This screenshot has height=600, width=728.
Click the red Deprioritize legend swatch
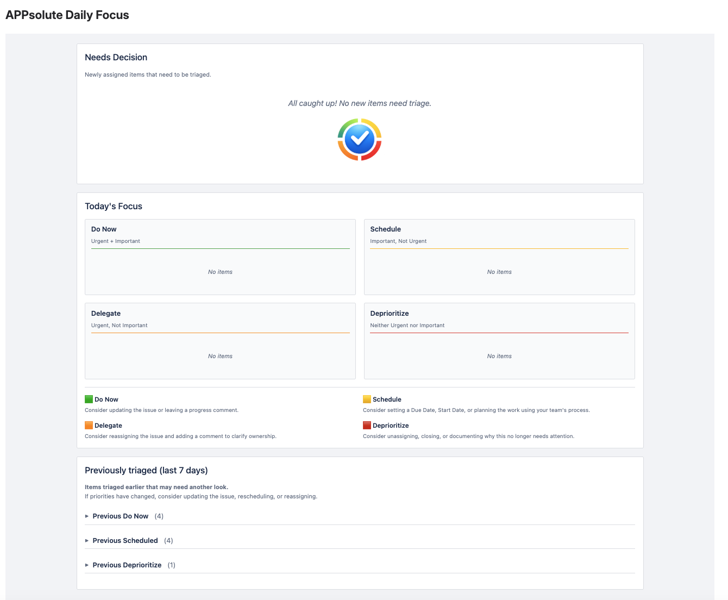[x=367, y=425]
